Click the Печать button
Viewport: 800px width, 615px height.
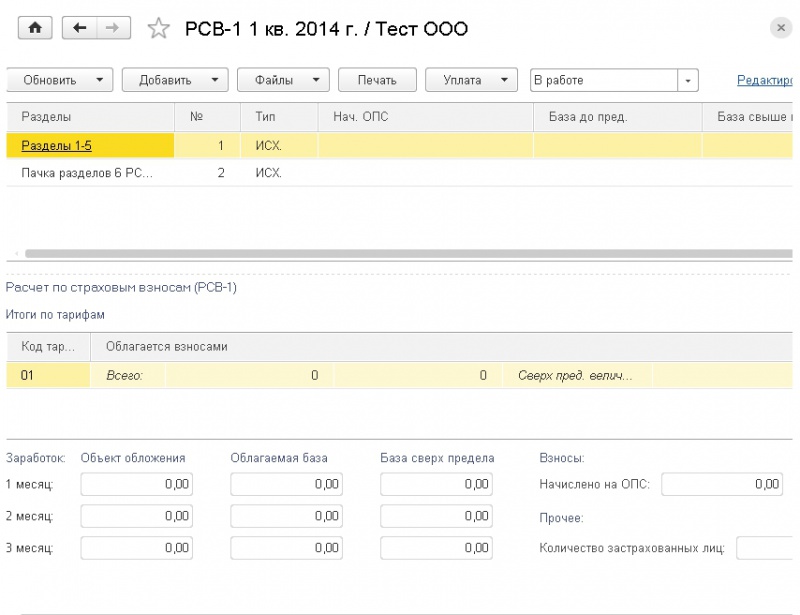click(377, 80)
